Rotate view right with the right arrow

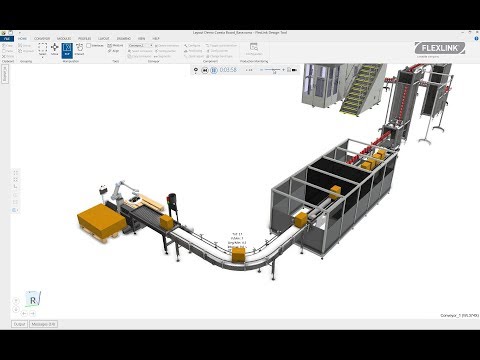33,313
